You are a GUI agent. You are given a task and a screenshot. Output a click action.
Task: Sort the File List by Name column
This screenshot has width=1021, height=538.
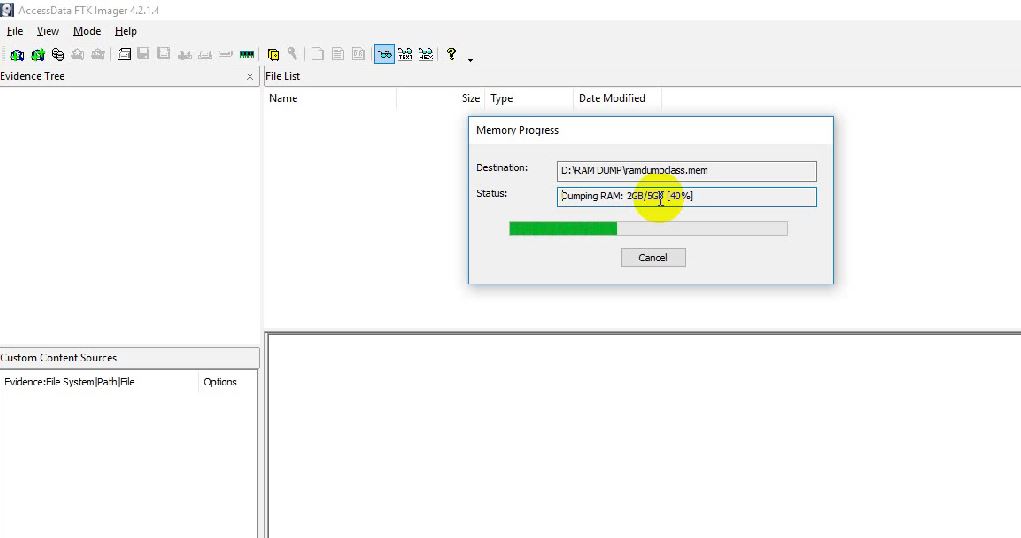[330, 98]
